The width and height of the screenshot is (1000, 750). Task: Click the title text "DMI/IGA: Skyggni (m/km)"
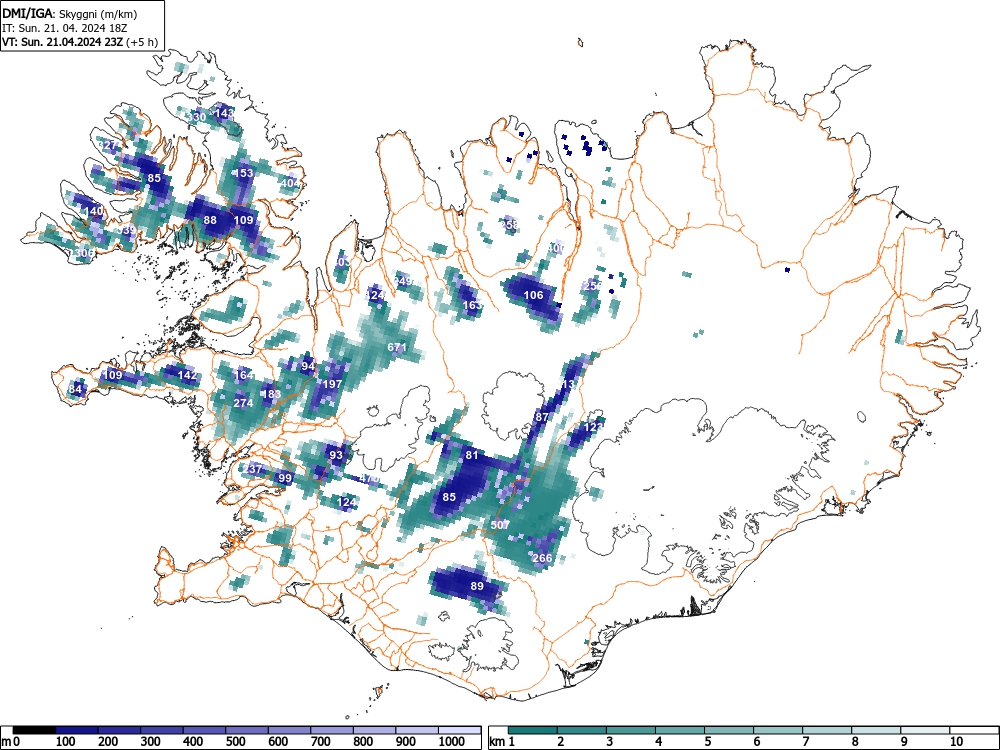pyautogui.click(x=70, y=13)
